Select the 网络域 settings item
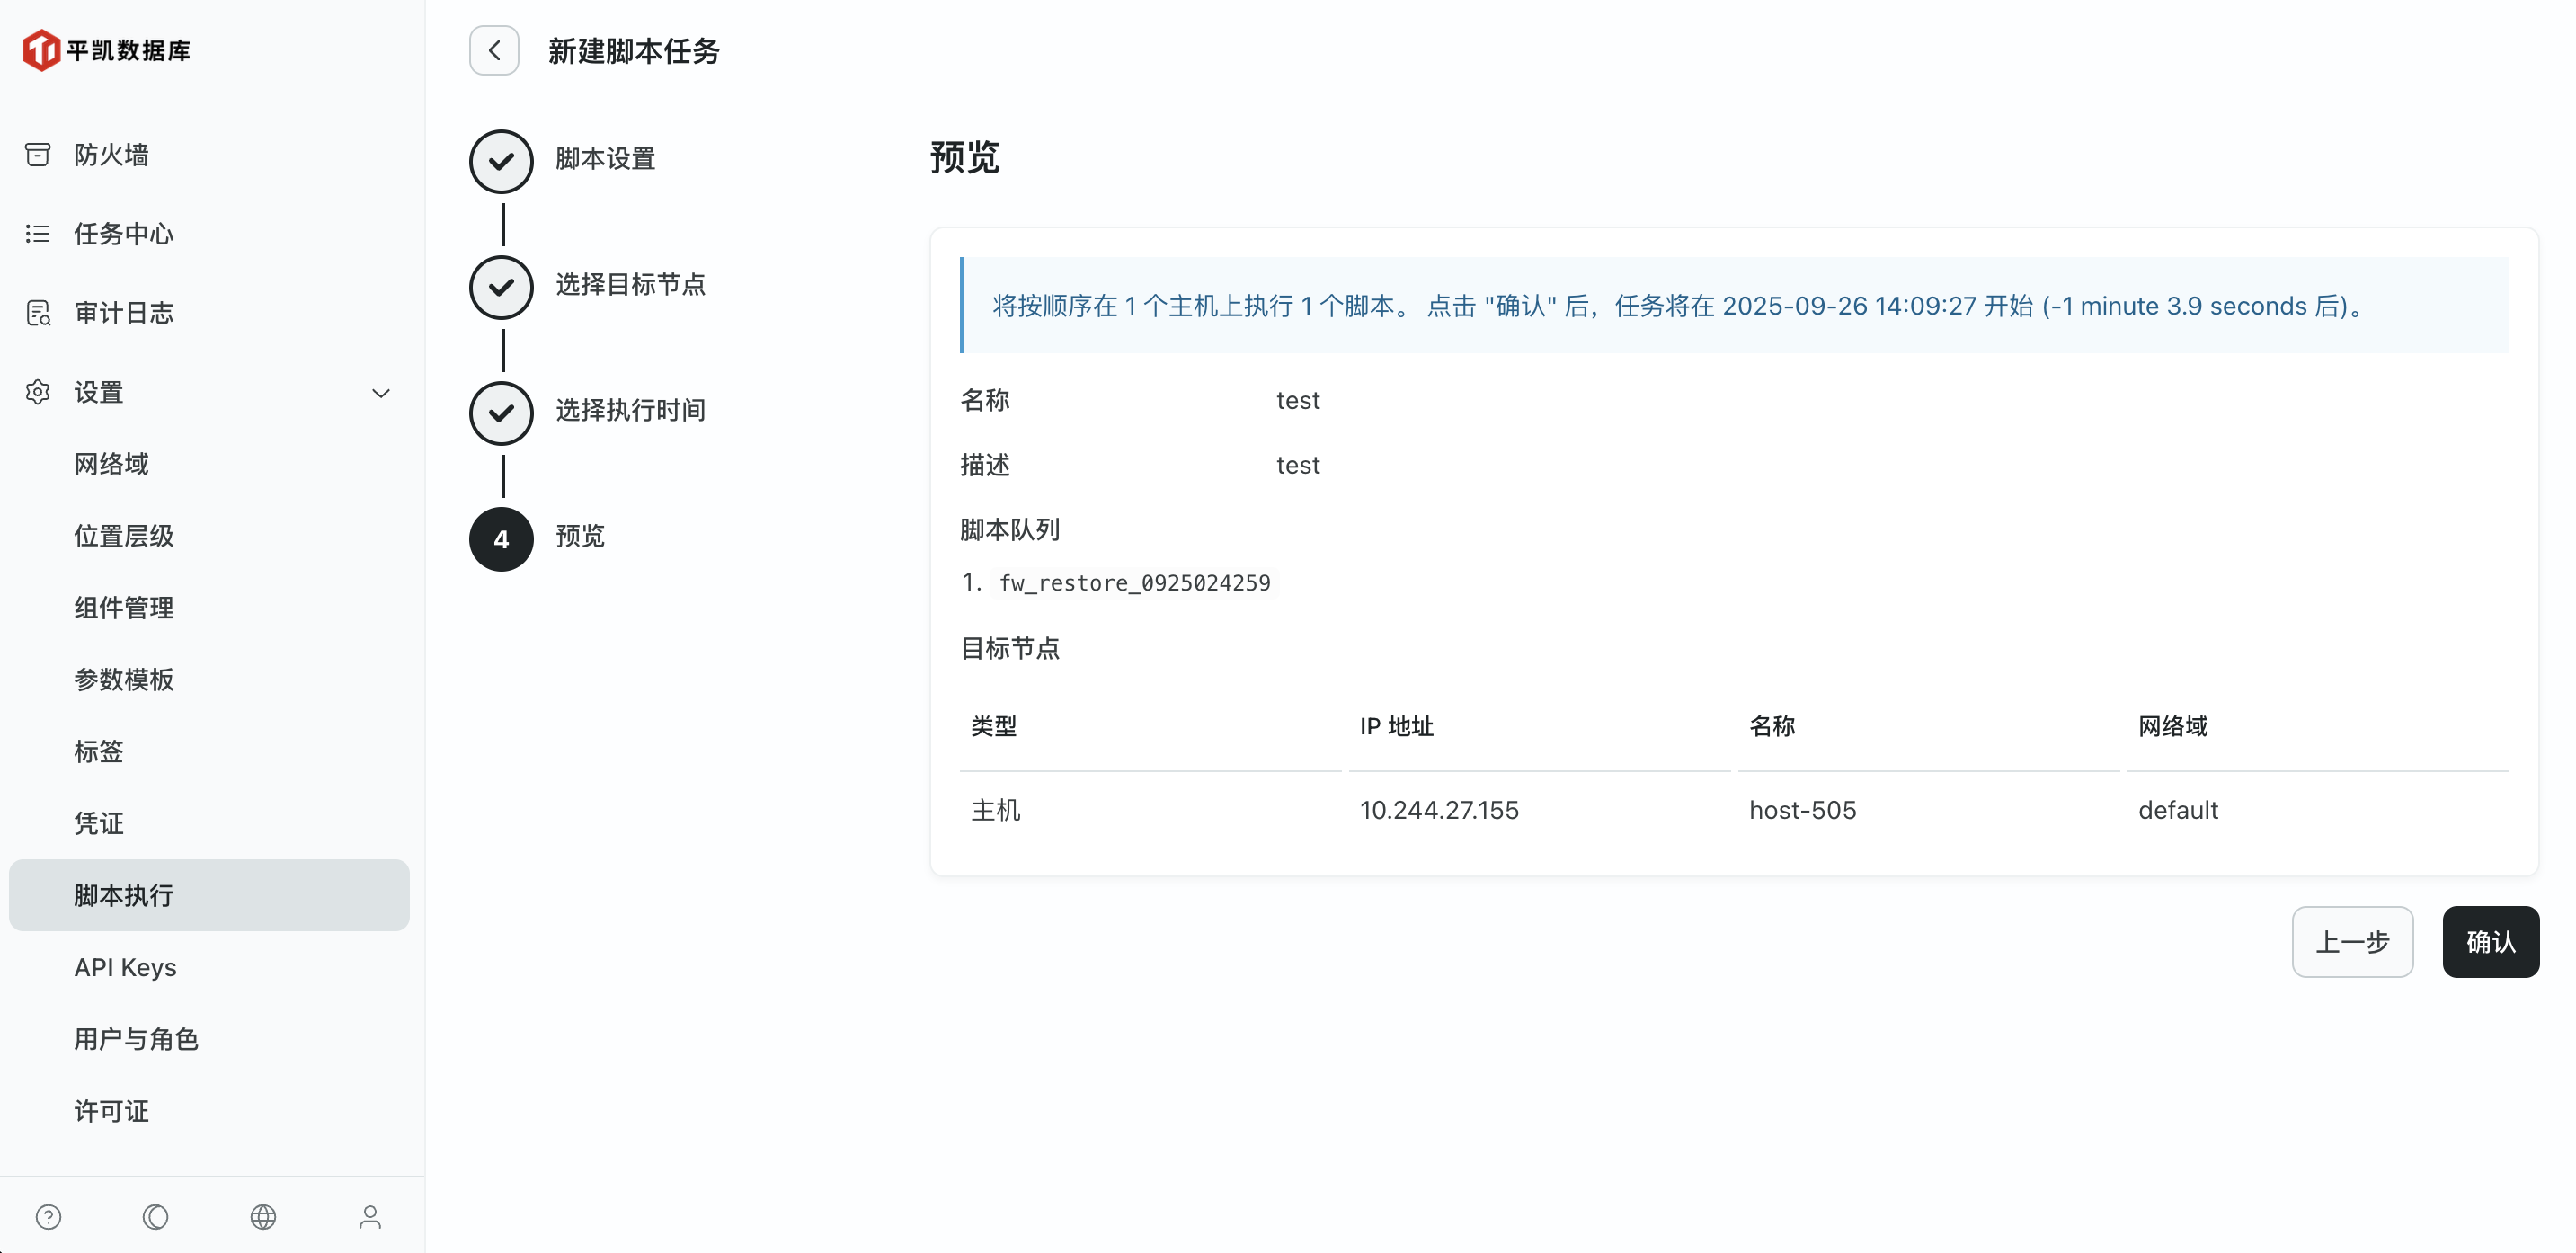This screenshot has width=2576, height=1253. pos(111,464)
